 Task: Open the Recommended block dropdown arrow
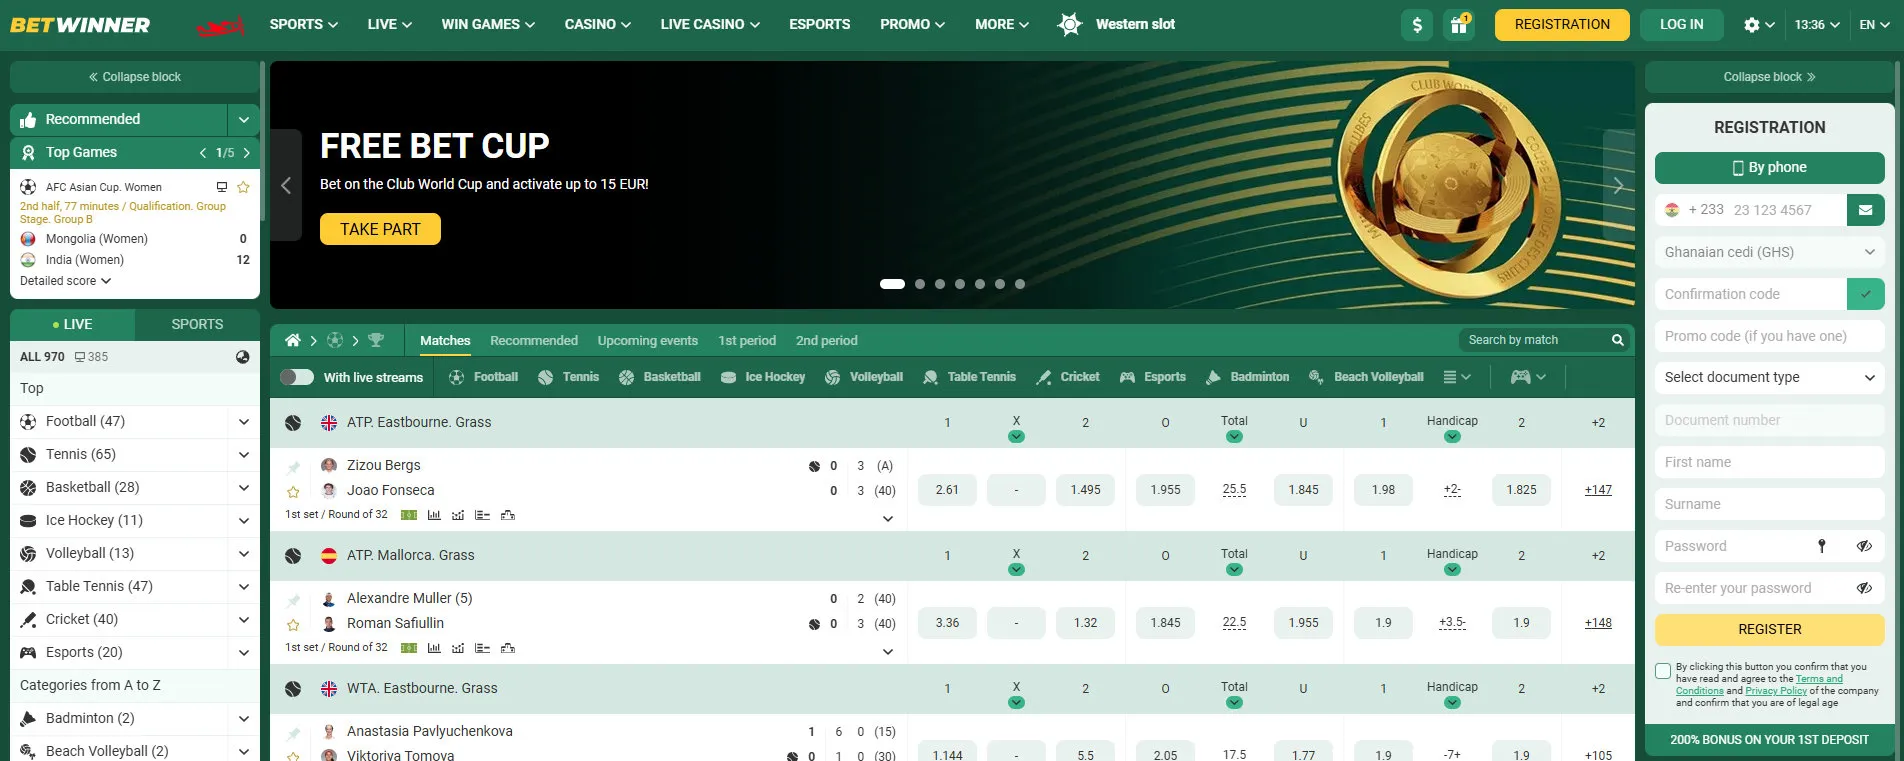(x=243, y=120)
